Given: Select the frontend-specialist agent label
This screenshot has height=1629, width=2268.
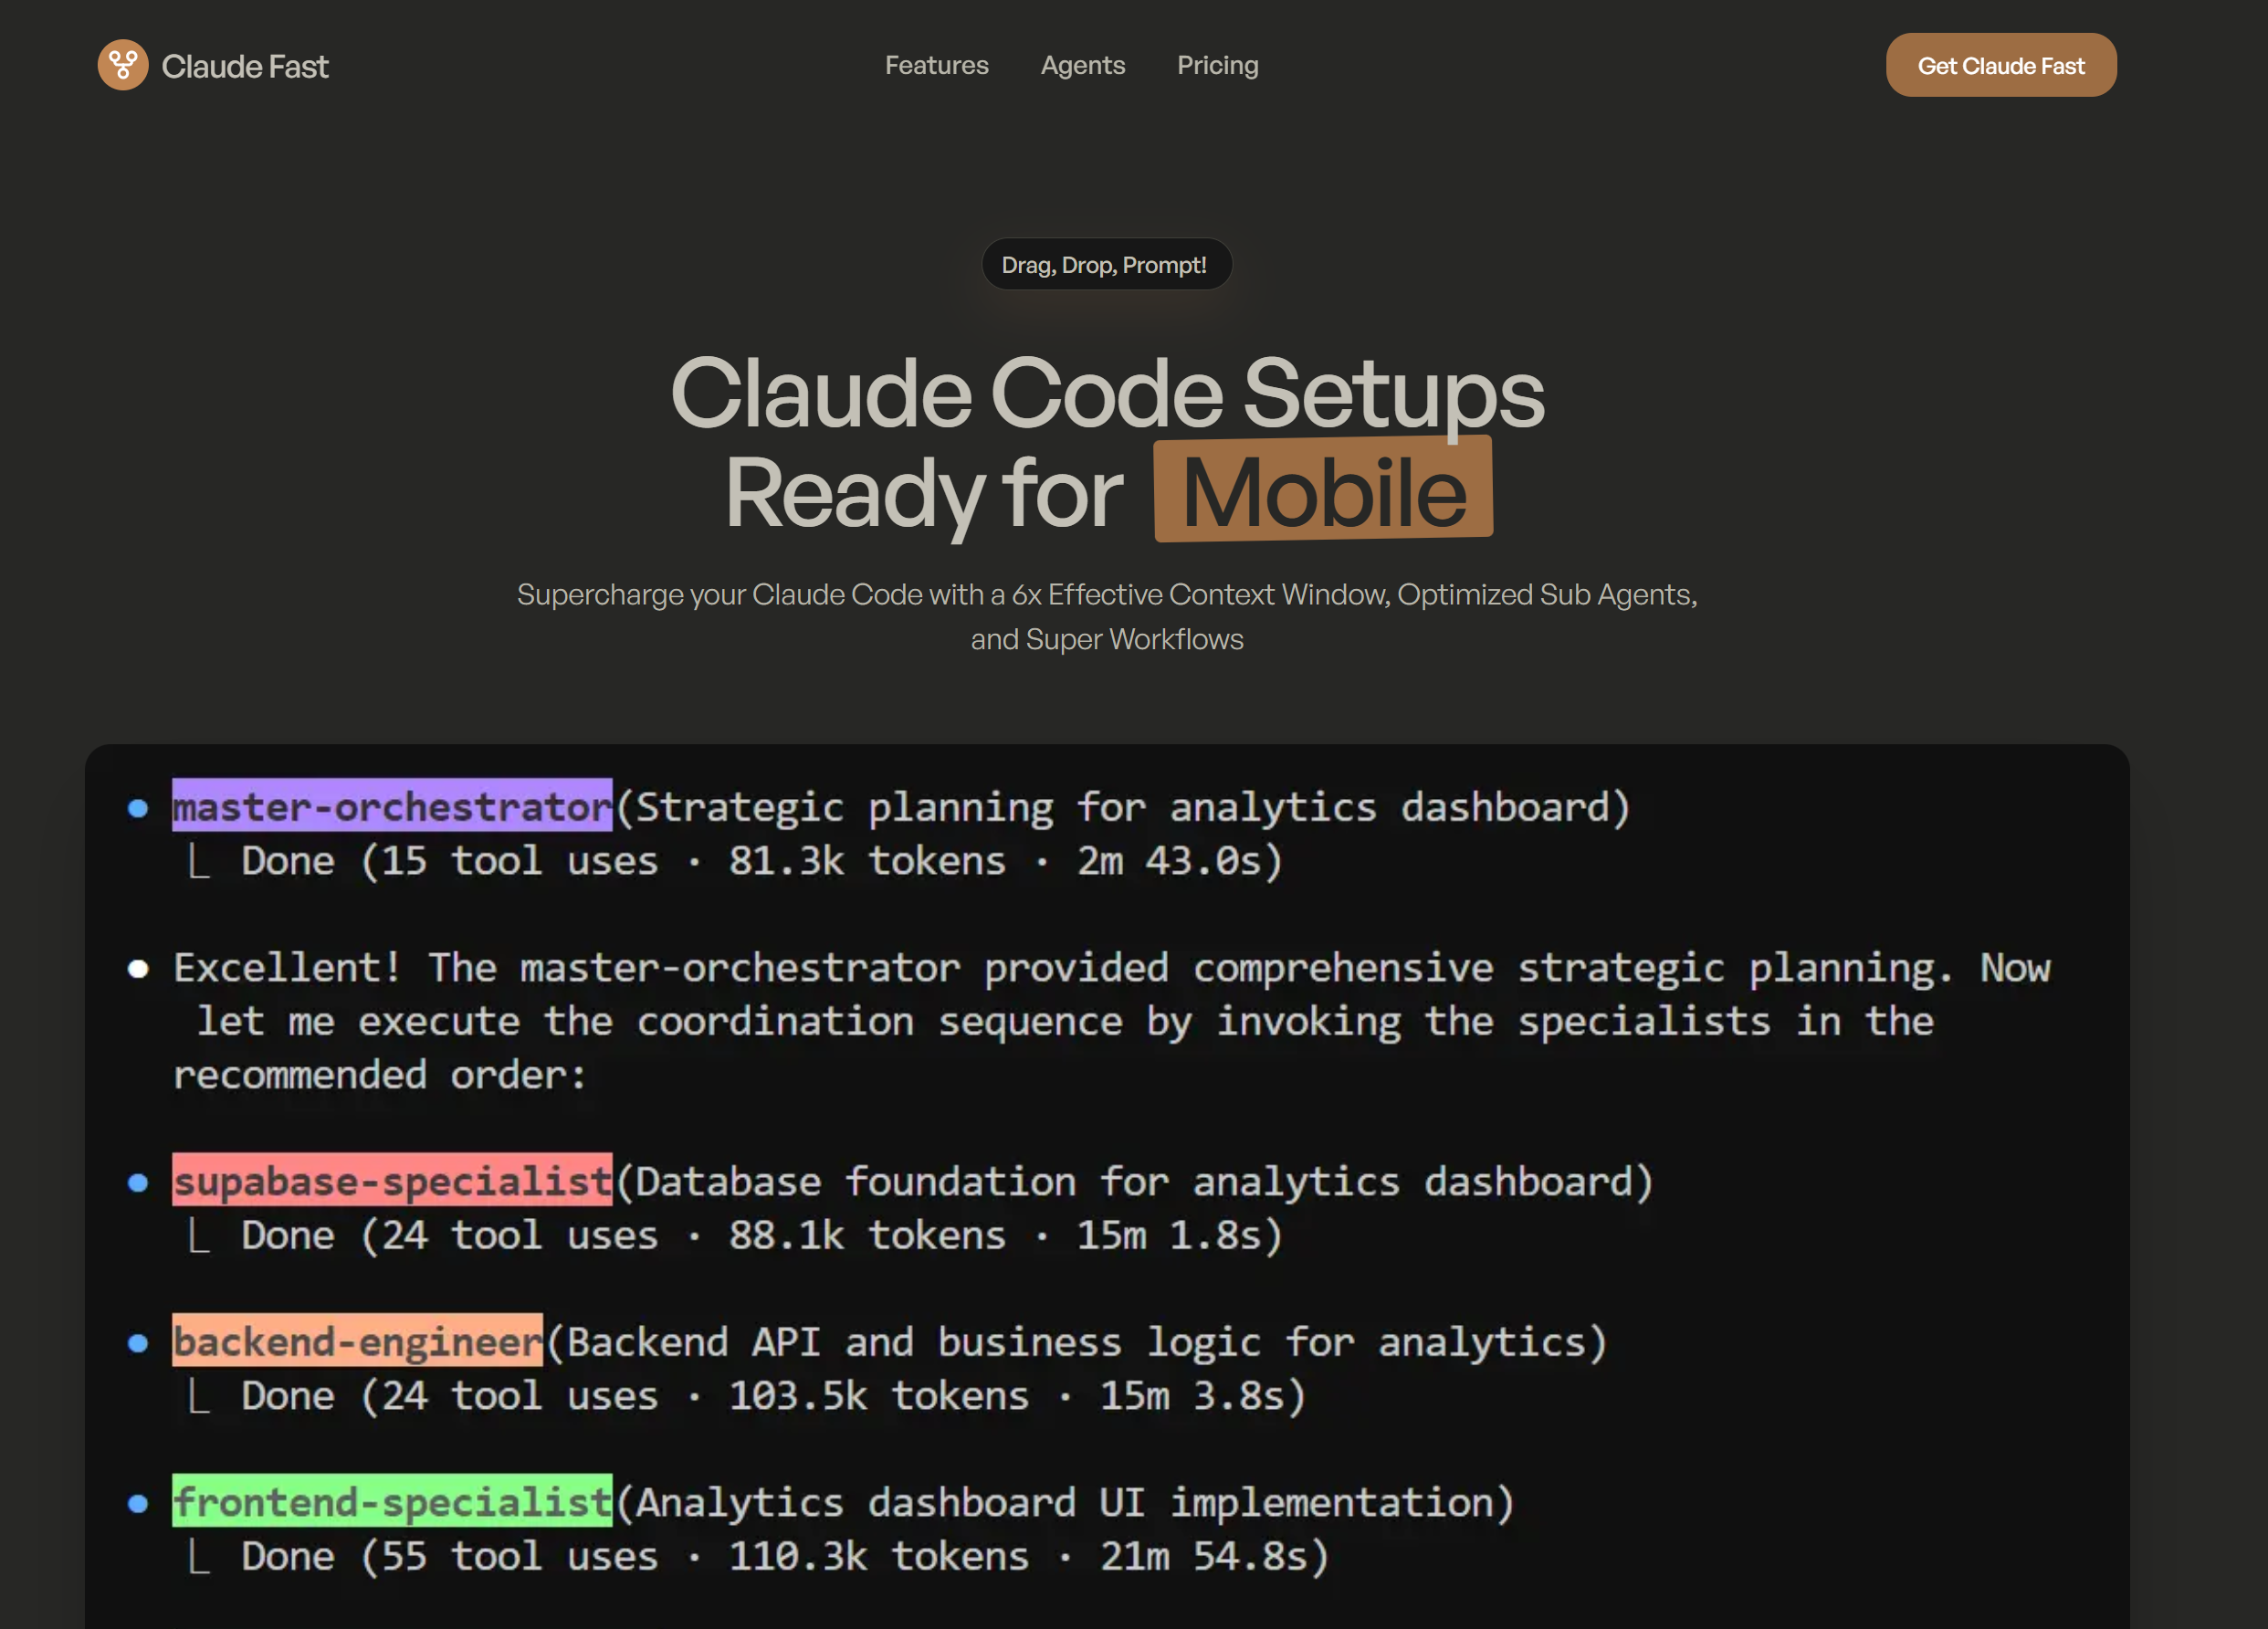Looking at the screenshot, I should [x=391, y=1502].
